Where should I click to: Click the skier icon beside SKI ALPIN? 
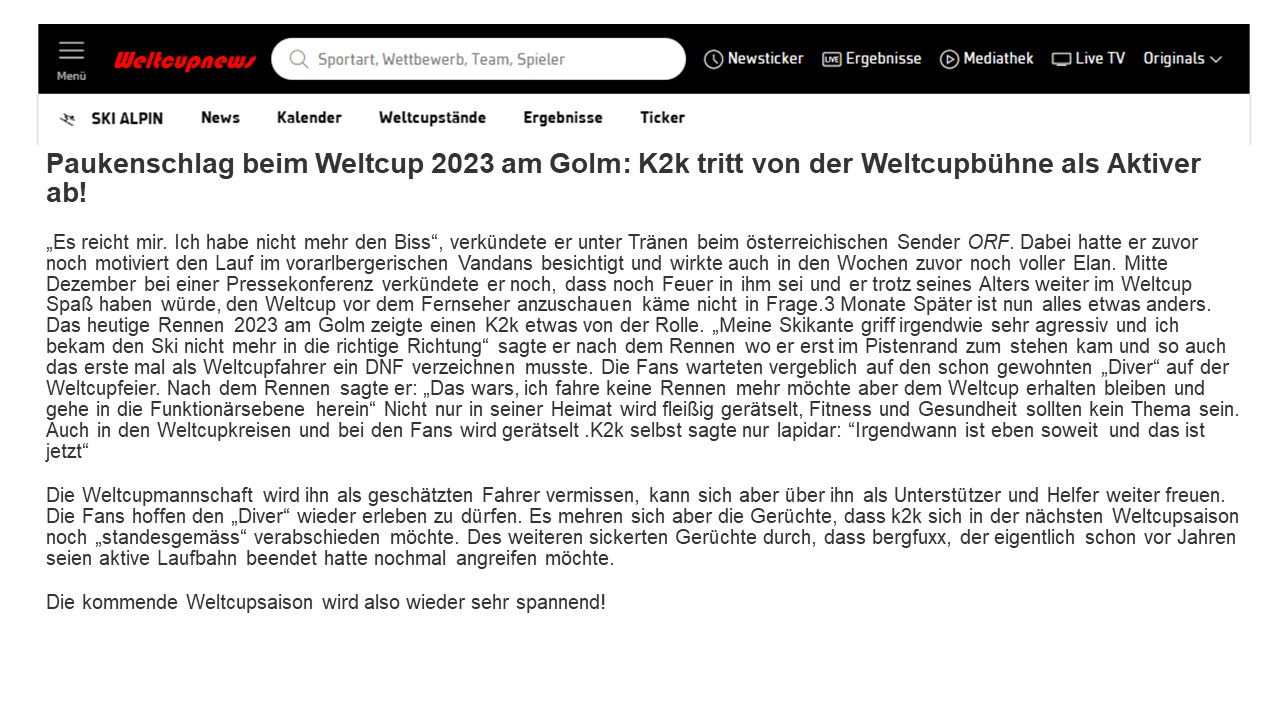[x=68, y=119]
